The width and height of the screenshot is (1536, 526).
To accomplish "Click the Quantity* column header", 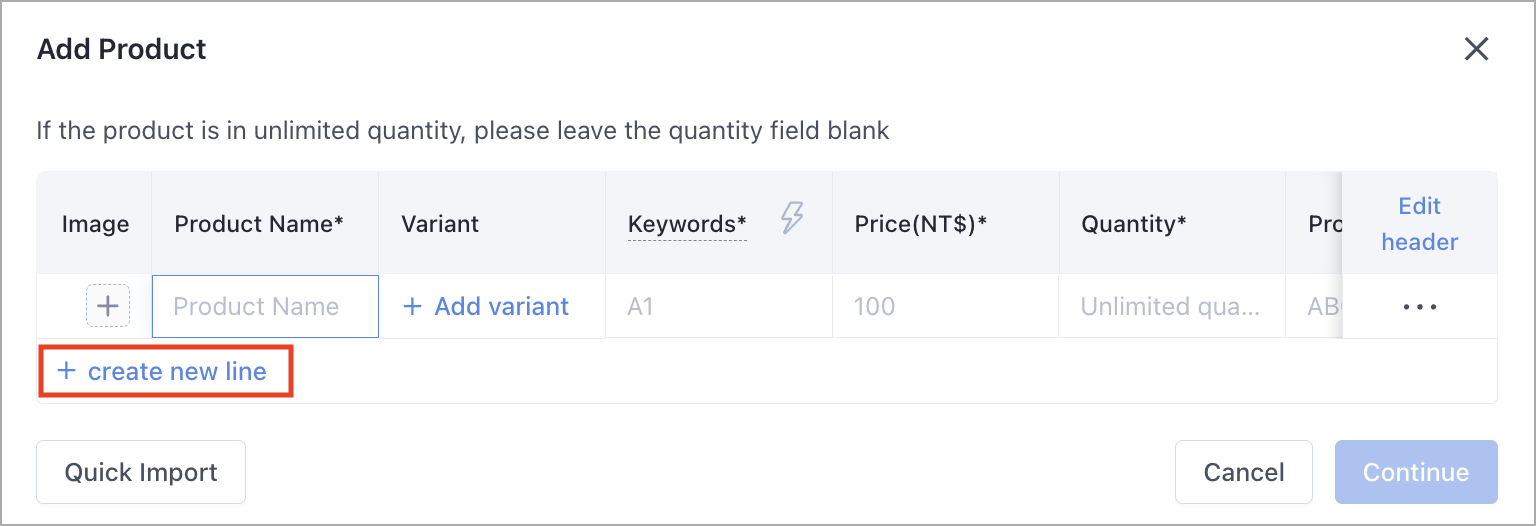I will [1134, 224].
